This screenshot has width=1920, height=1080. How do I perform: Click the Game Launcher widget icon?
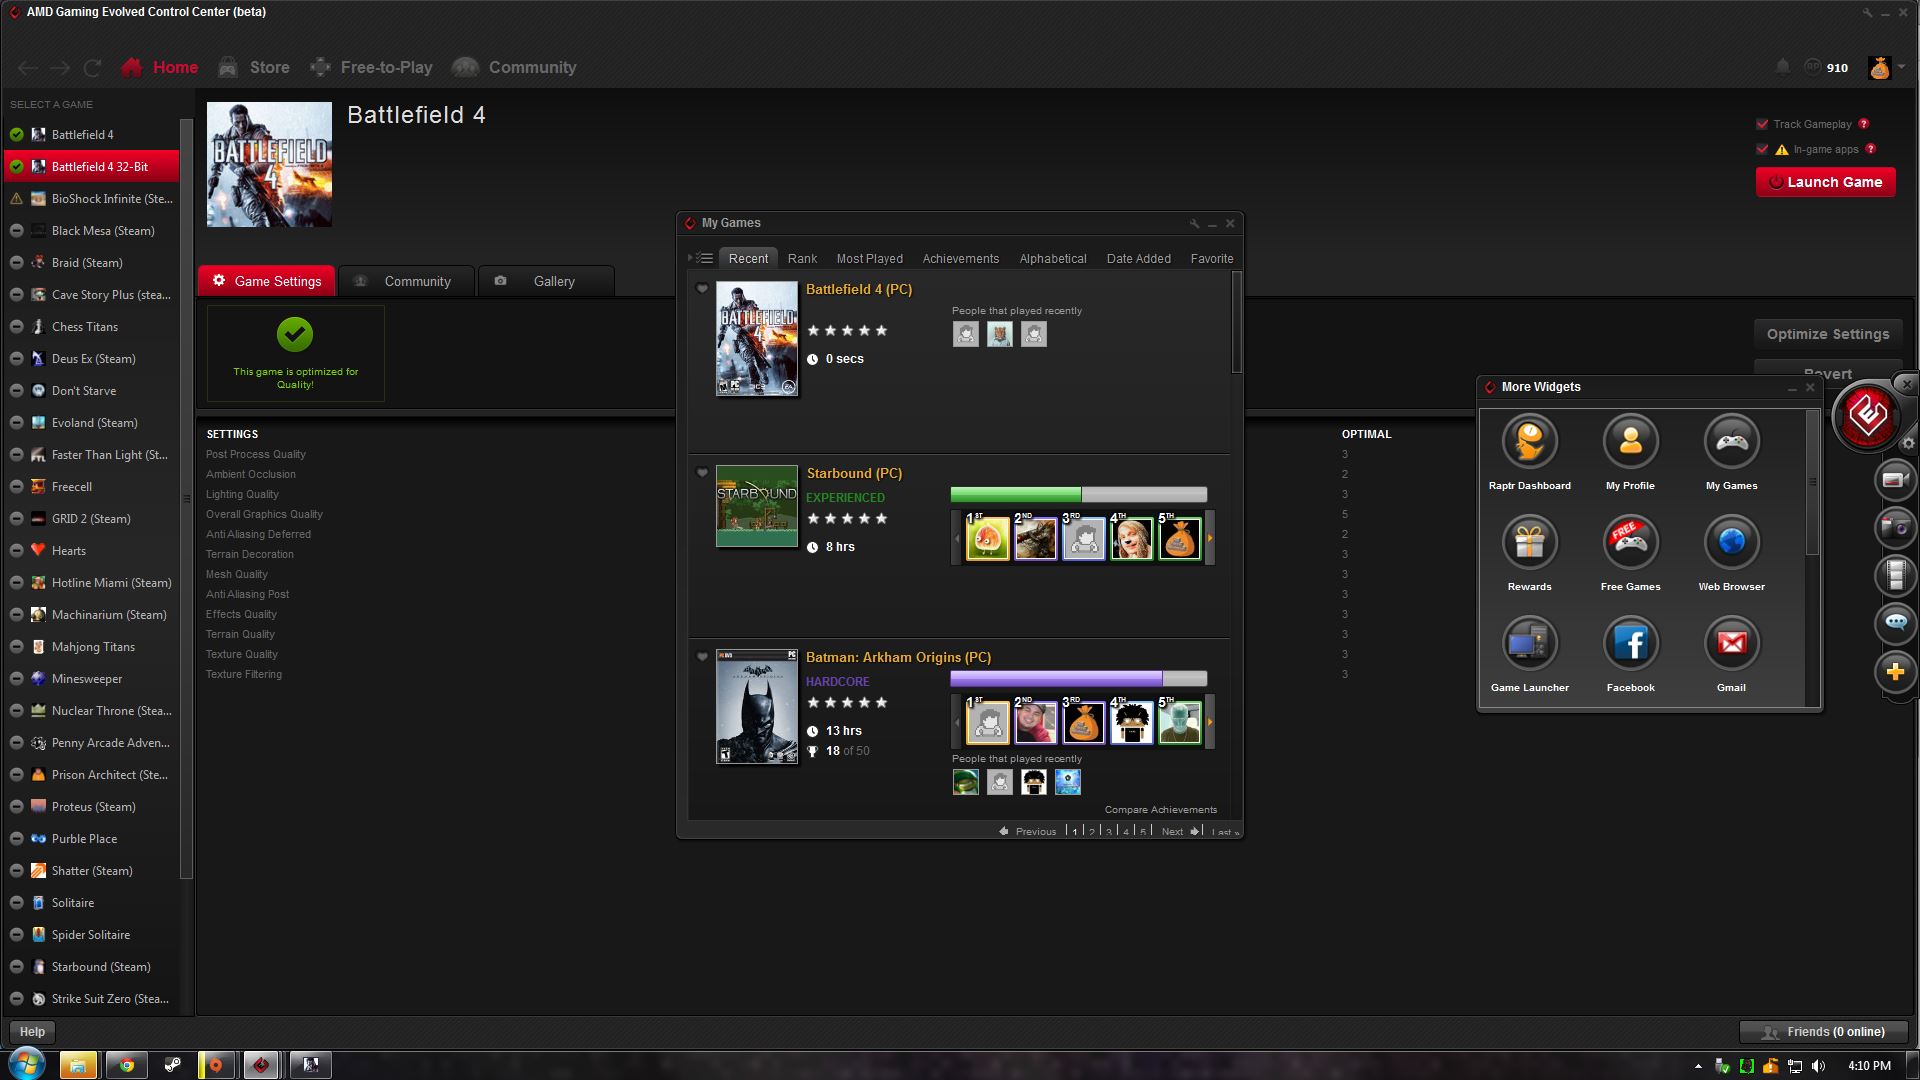1529,644
